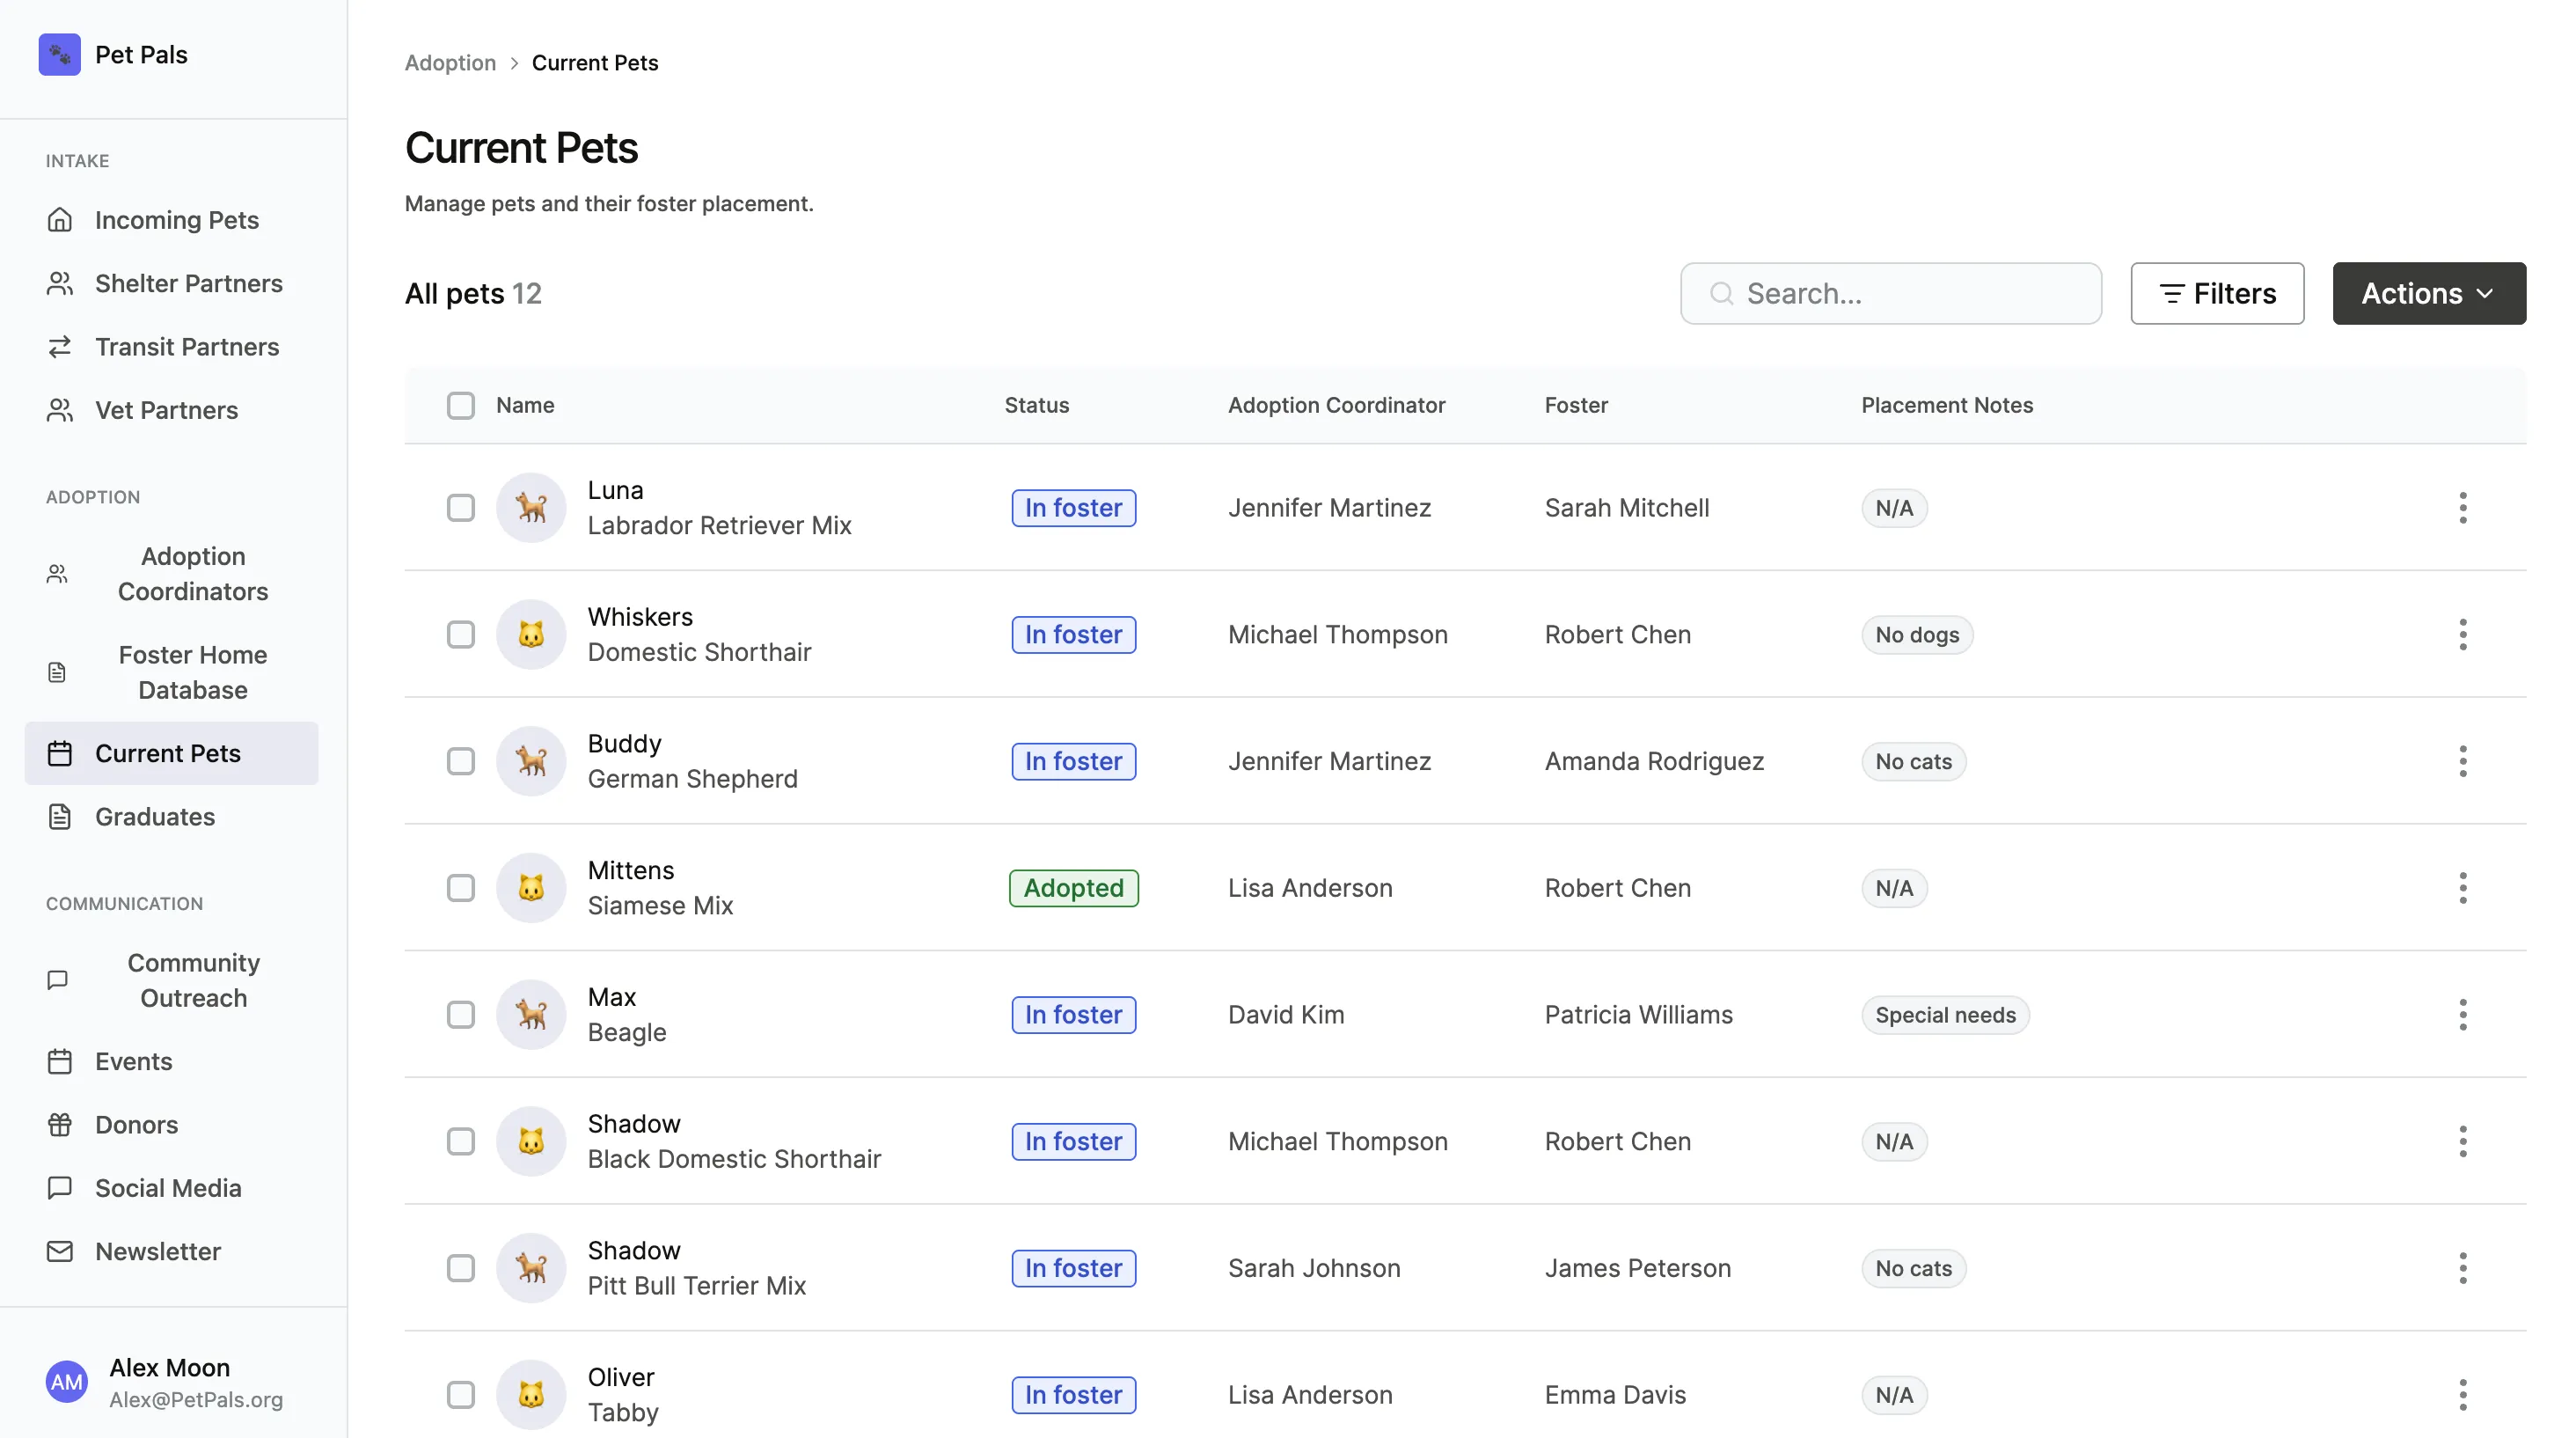Open row options menu for Luna
Image resolution: width=2576 pixels, height=1438 pixels.
(2463, 508)
